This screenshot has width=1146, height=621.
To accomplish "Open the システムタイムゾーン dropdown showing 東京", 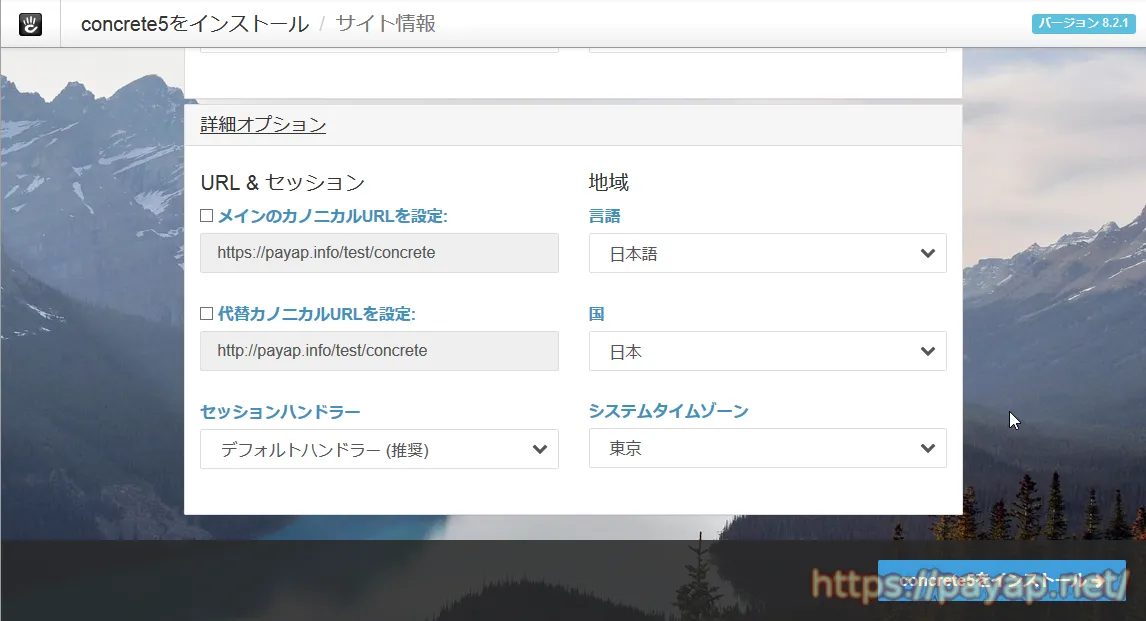I will point(767,449).
